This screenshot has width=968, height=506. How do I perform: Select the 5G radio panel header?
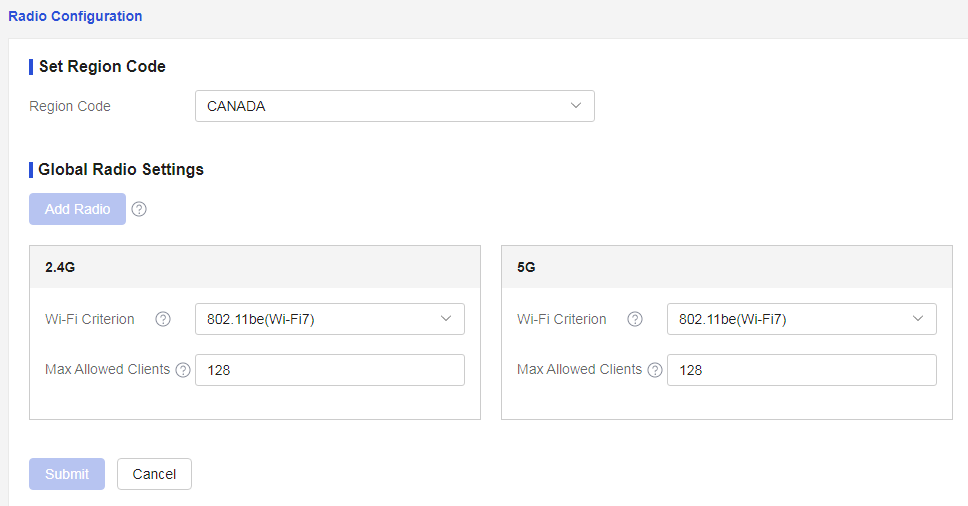pos(727,267)
